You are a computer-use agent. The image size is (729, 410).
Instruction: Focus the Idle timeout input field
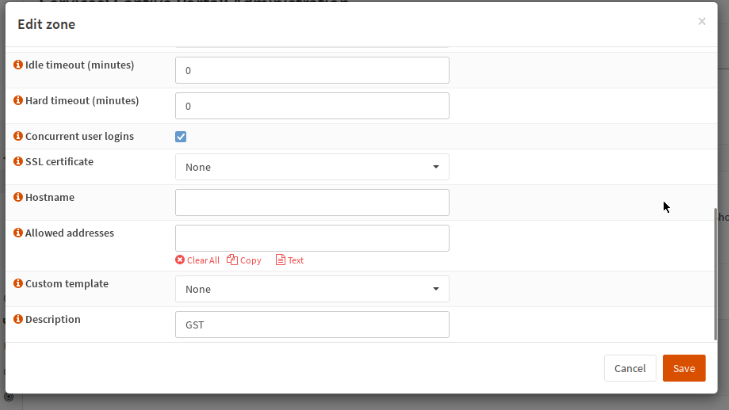[x=312, y=71]
